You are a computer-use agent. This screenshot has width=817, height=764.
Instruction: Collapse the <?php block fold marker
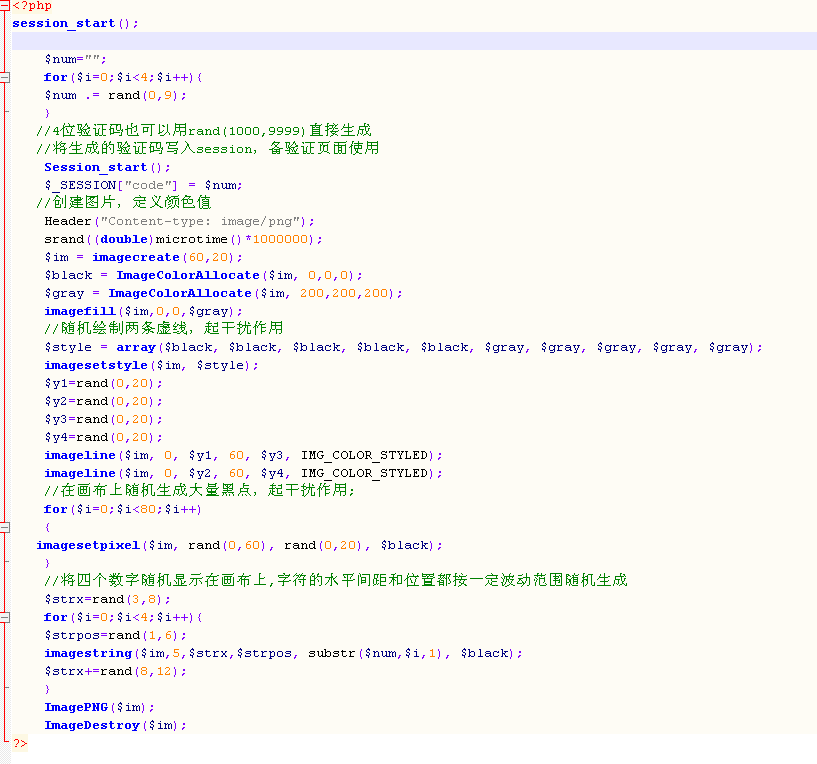pyautogui.click(x=5, y=6)
